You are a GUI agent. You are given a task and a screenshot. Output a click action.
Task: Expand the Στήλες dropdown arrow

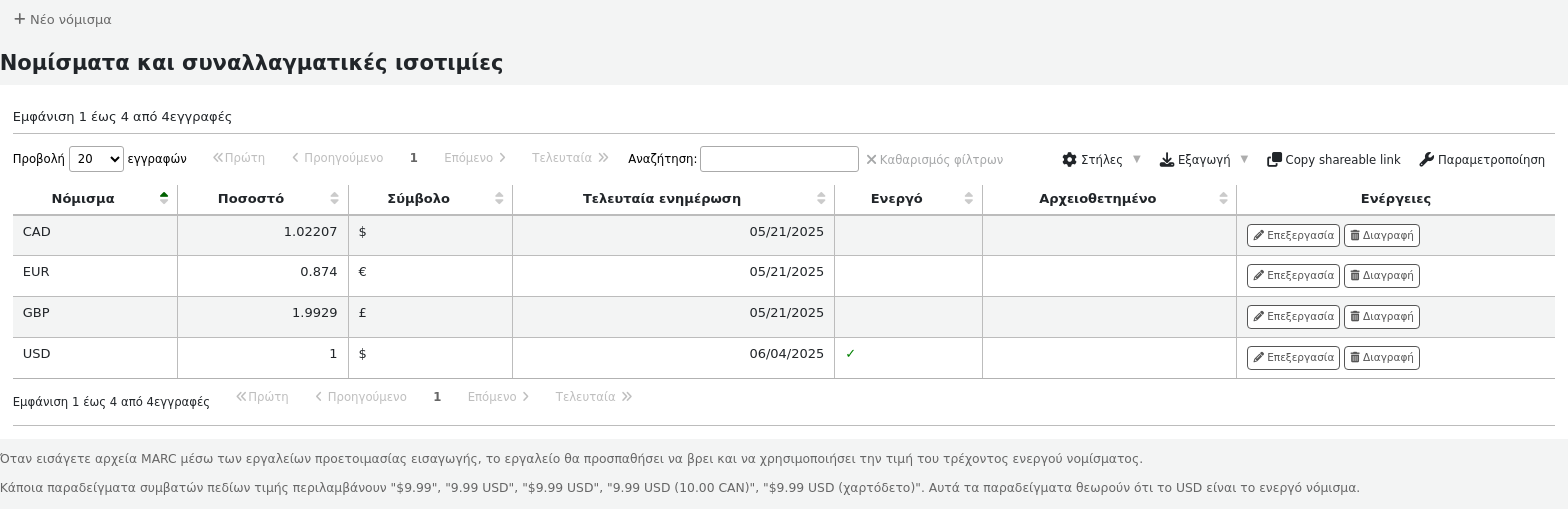[1136, 159]
